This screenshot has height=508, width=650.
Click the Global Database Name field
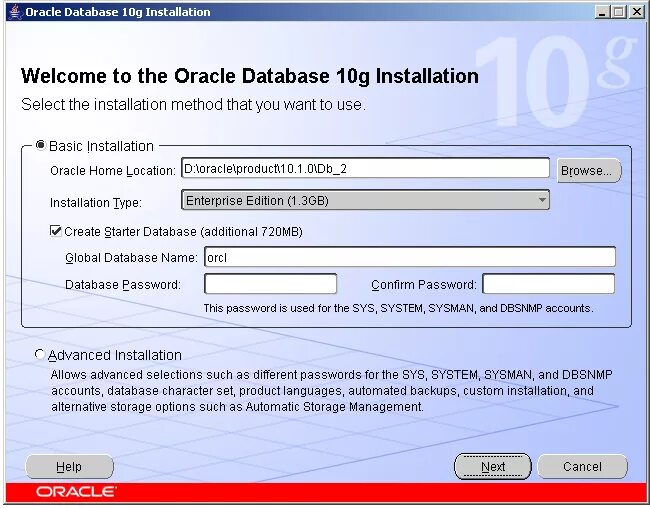click(410, 257)
